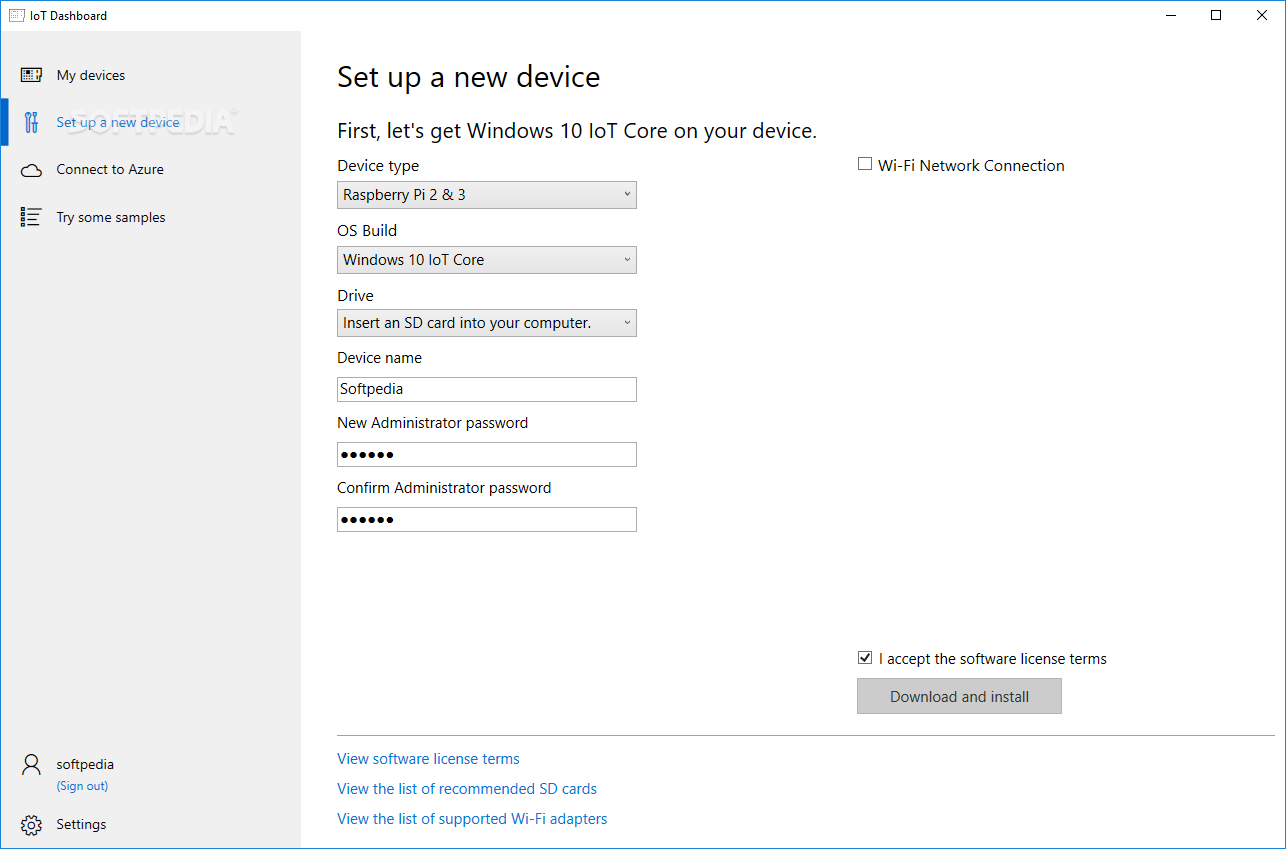Open the Device type dropdown

487,195
